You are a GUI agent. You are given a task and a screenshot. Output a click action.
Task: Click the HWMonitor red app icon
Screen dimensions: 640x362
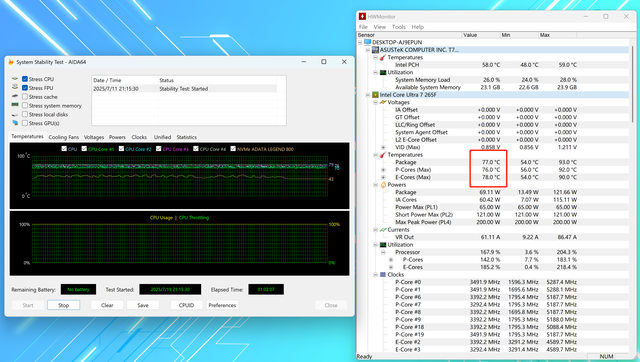point(362,16)
